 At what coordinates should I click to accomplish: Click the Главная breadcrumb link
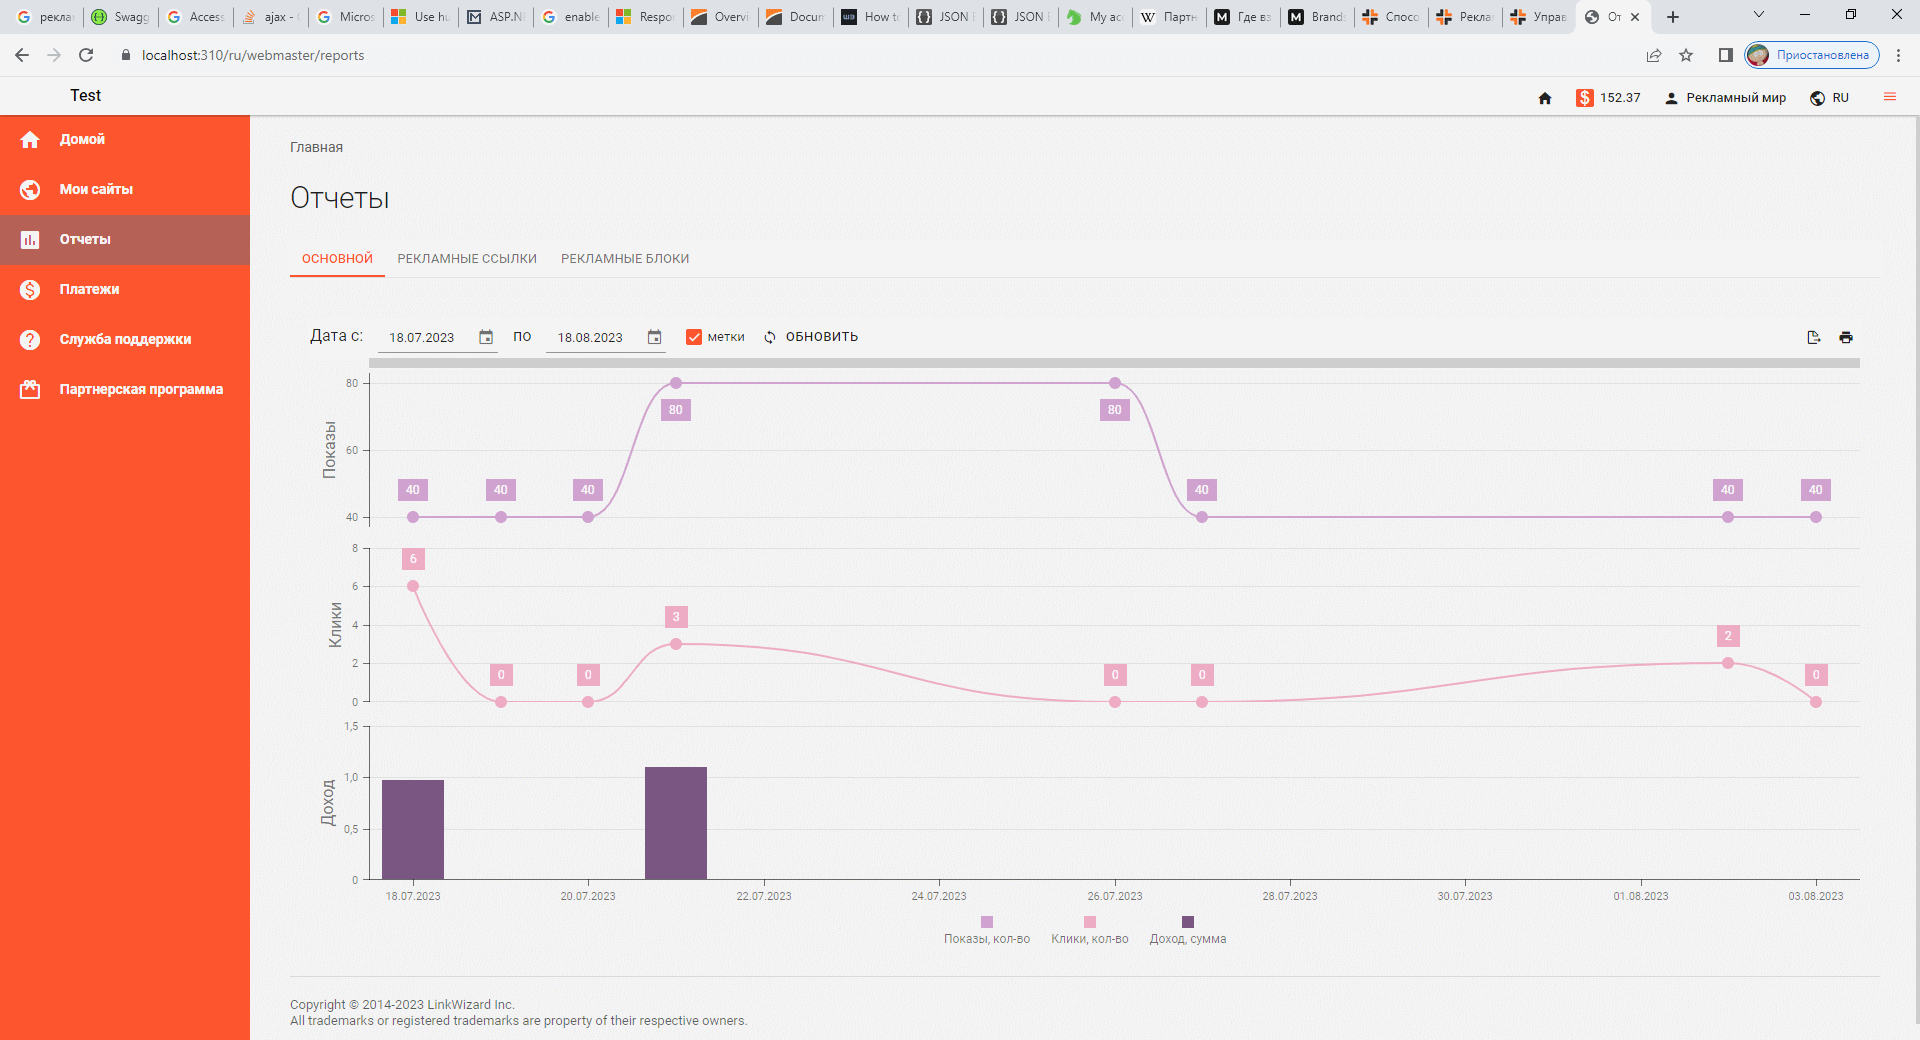tap(316, 147)
